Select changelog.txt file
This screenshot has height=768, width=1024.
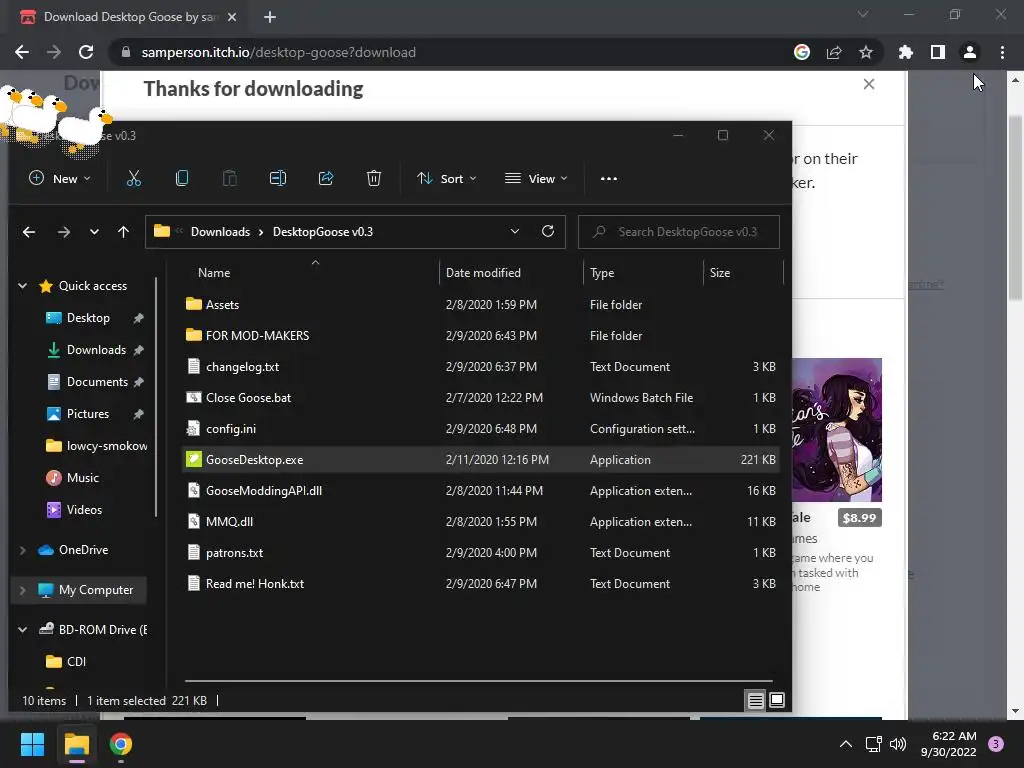pyautogui.click(x=481, y=367)
